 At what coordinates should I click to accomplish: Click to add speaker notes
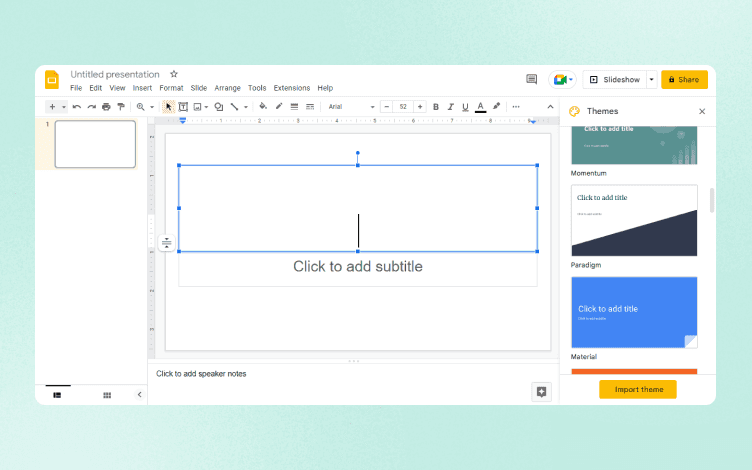201,374
